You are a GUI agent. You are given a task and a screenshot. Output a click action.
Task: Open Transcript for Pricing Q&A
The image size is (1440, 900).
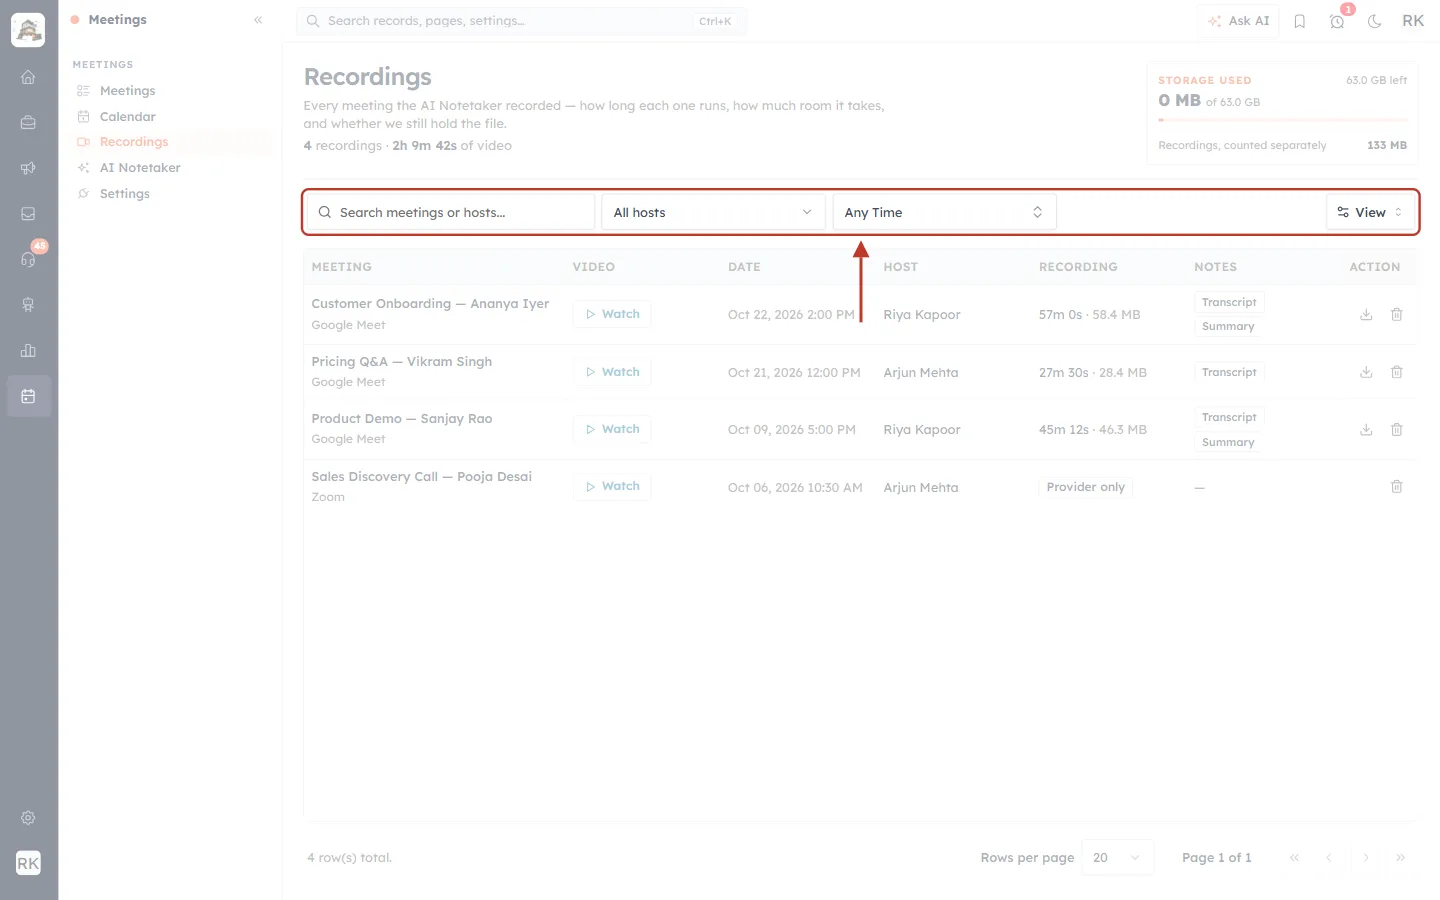pos(1229,372)
